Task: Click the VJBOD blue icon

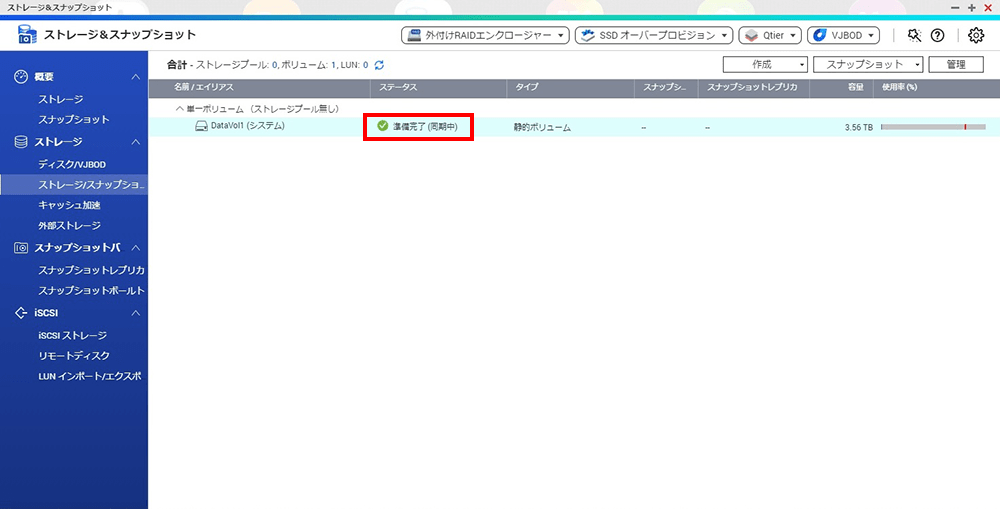Action: 820,35
